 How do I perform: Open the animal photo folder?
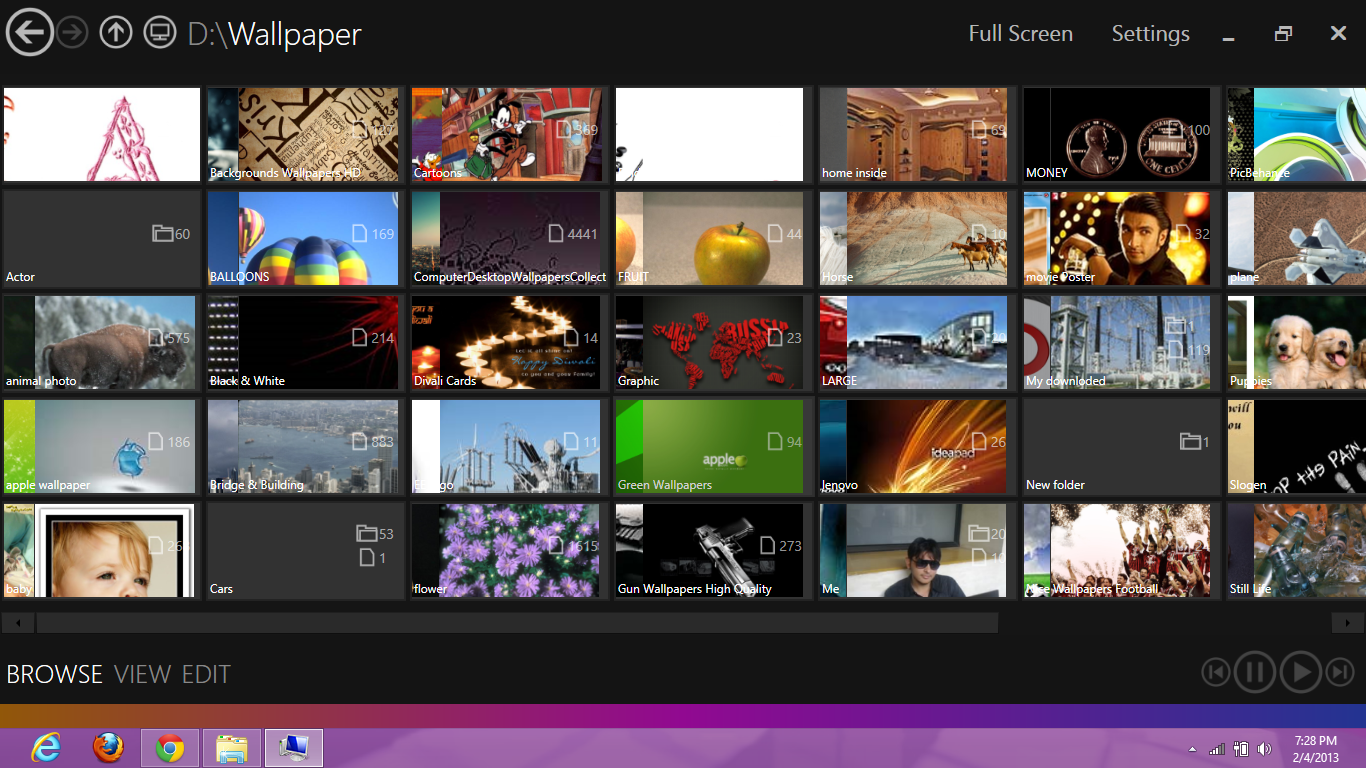[x=100, y=342]
